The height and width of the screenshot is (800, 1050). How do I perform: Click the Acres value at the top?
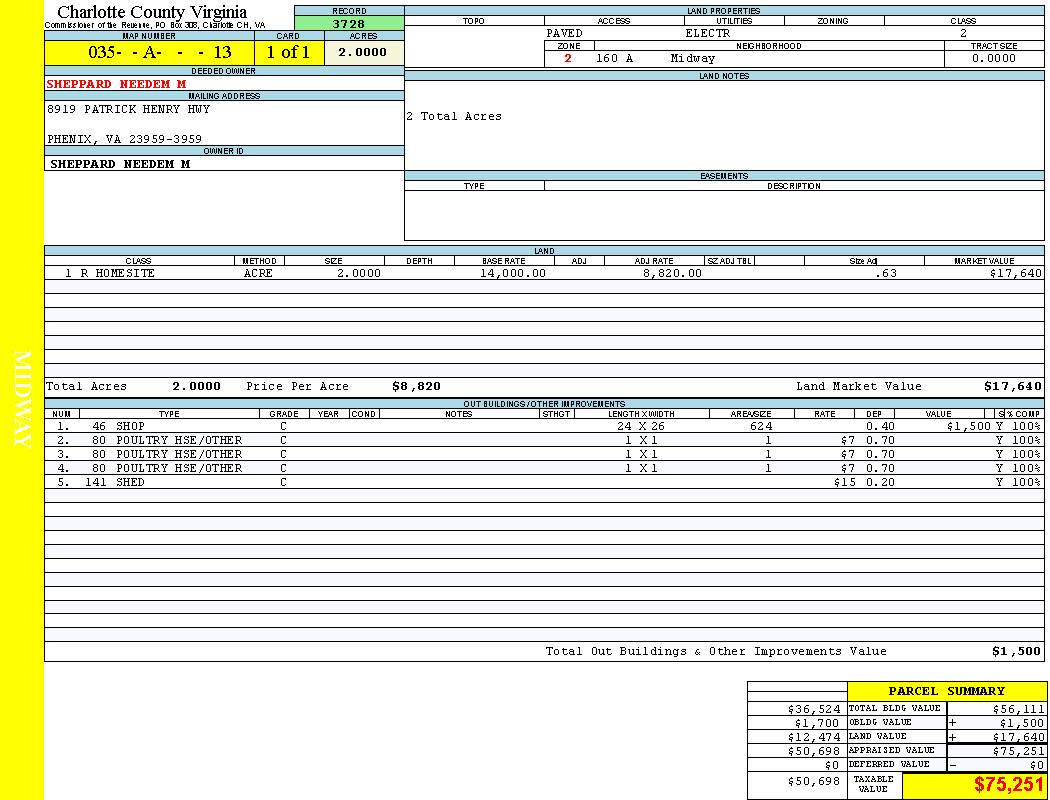[x=362, y=52]
